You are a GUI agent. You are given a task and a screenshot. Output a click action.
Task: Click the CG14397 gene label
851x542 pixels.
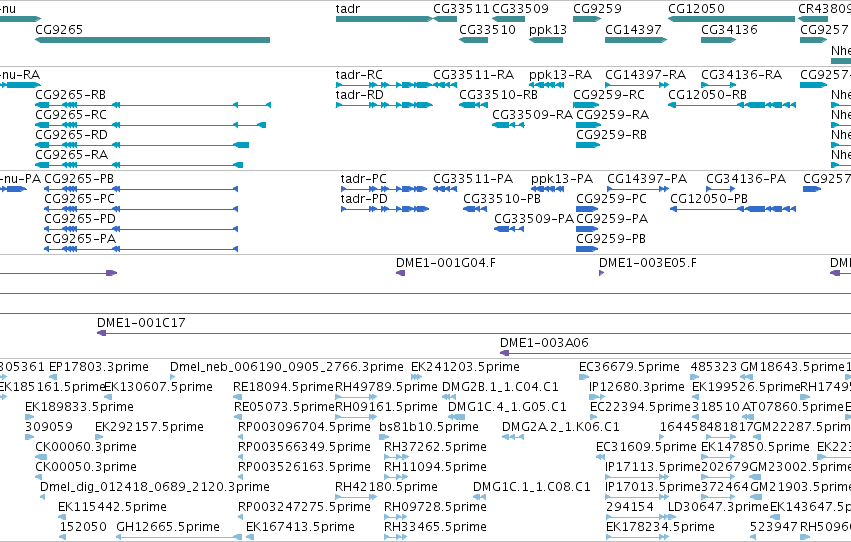pos(633,30)
